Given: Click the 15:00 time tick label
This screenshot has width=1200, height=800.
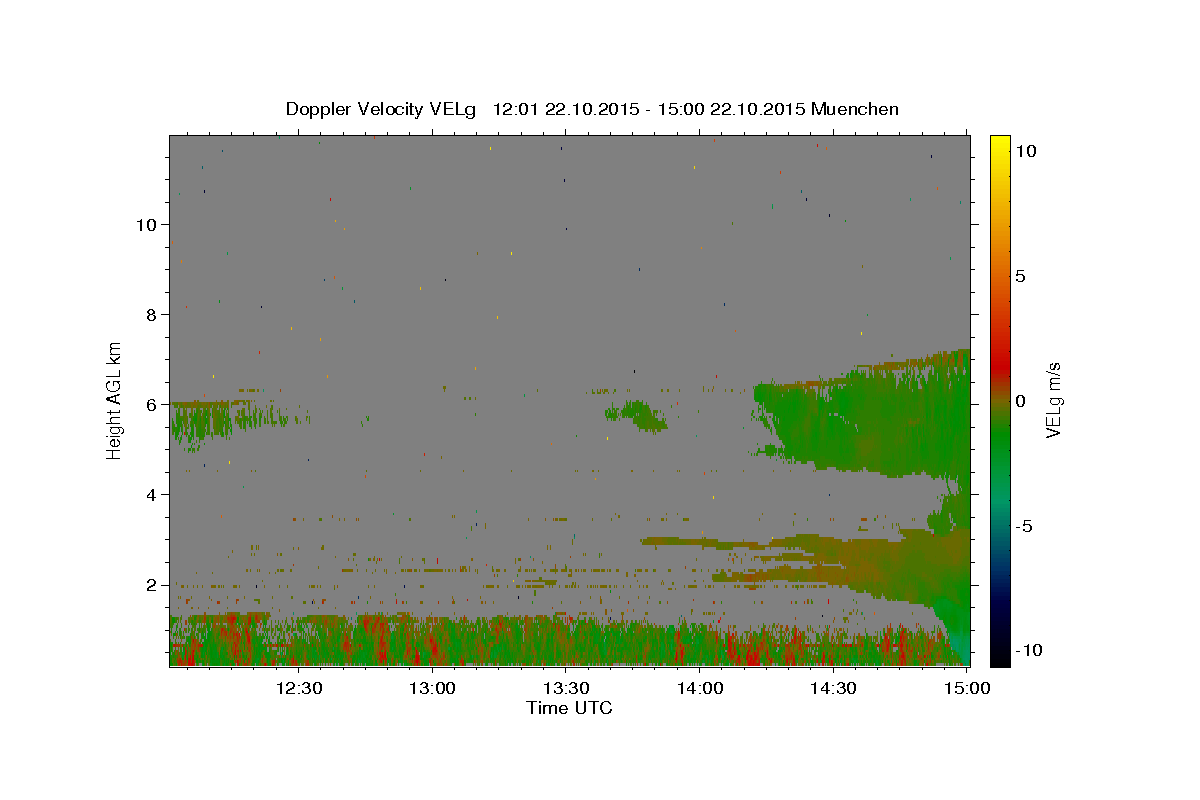Looking at the screenshot, I should pos(967,689).
